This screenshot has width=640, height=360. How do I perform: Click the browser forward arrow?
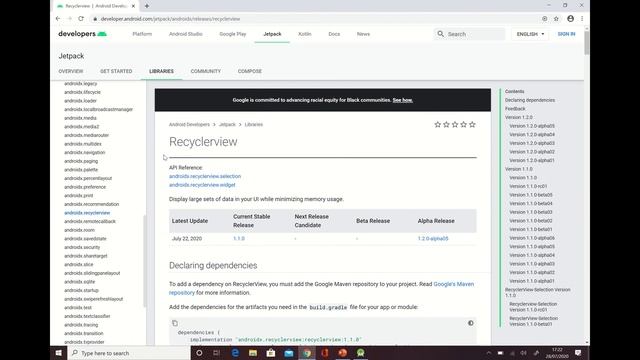pos(69,19)
